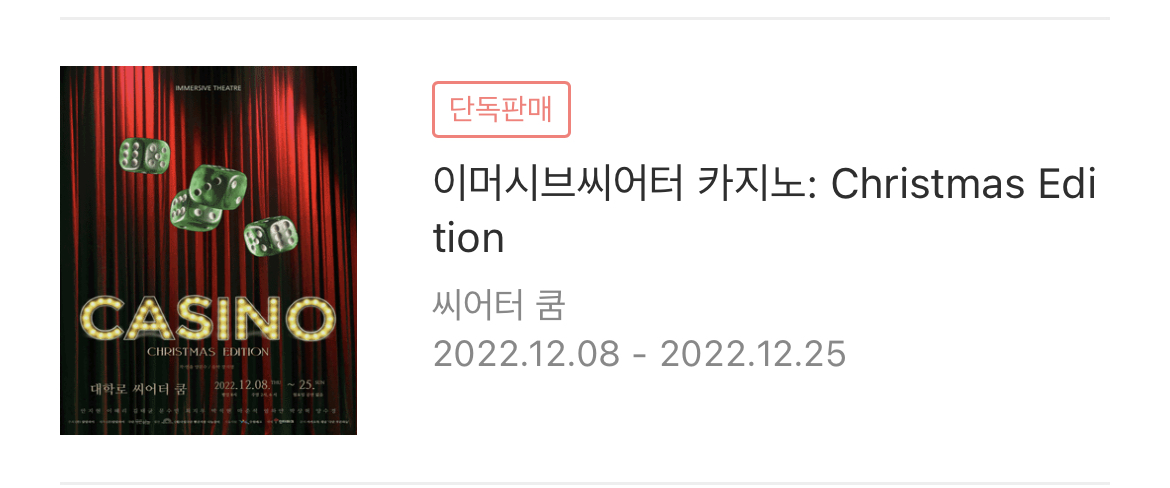Click 'Christmas Edi' text in the listing title
The image size is (1170, 488).
(x=963, y=184)
